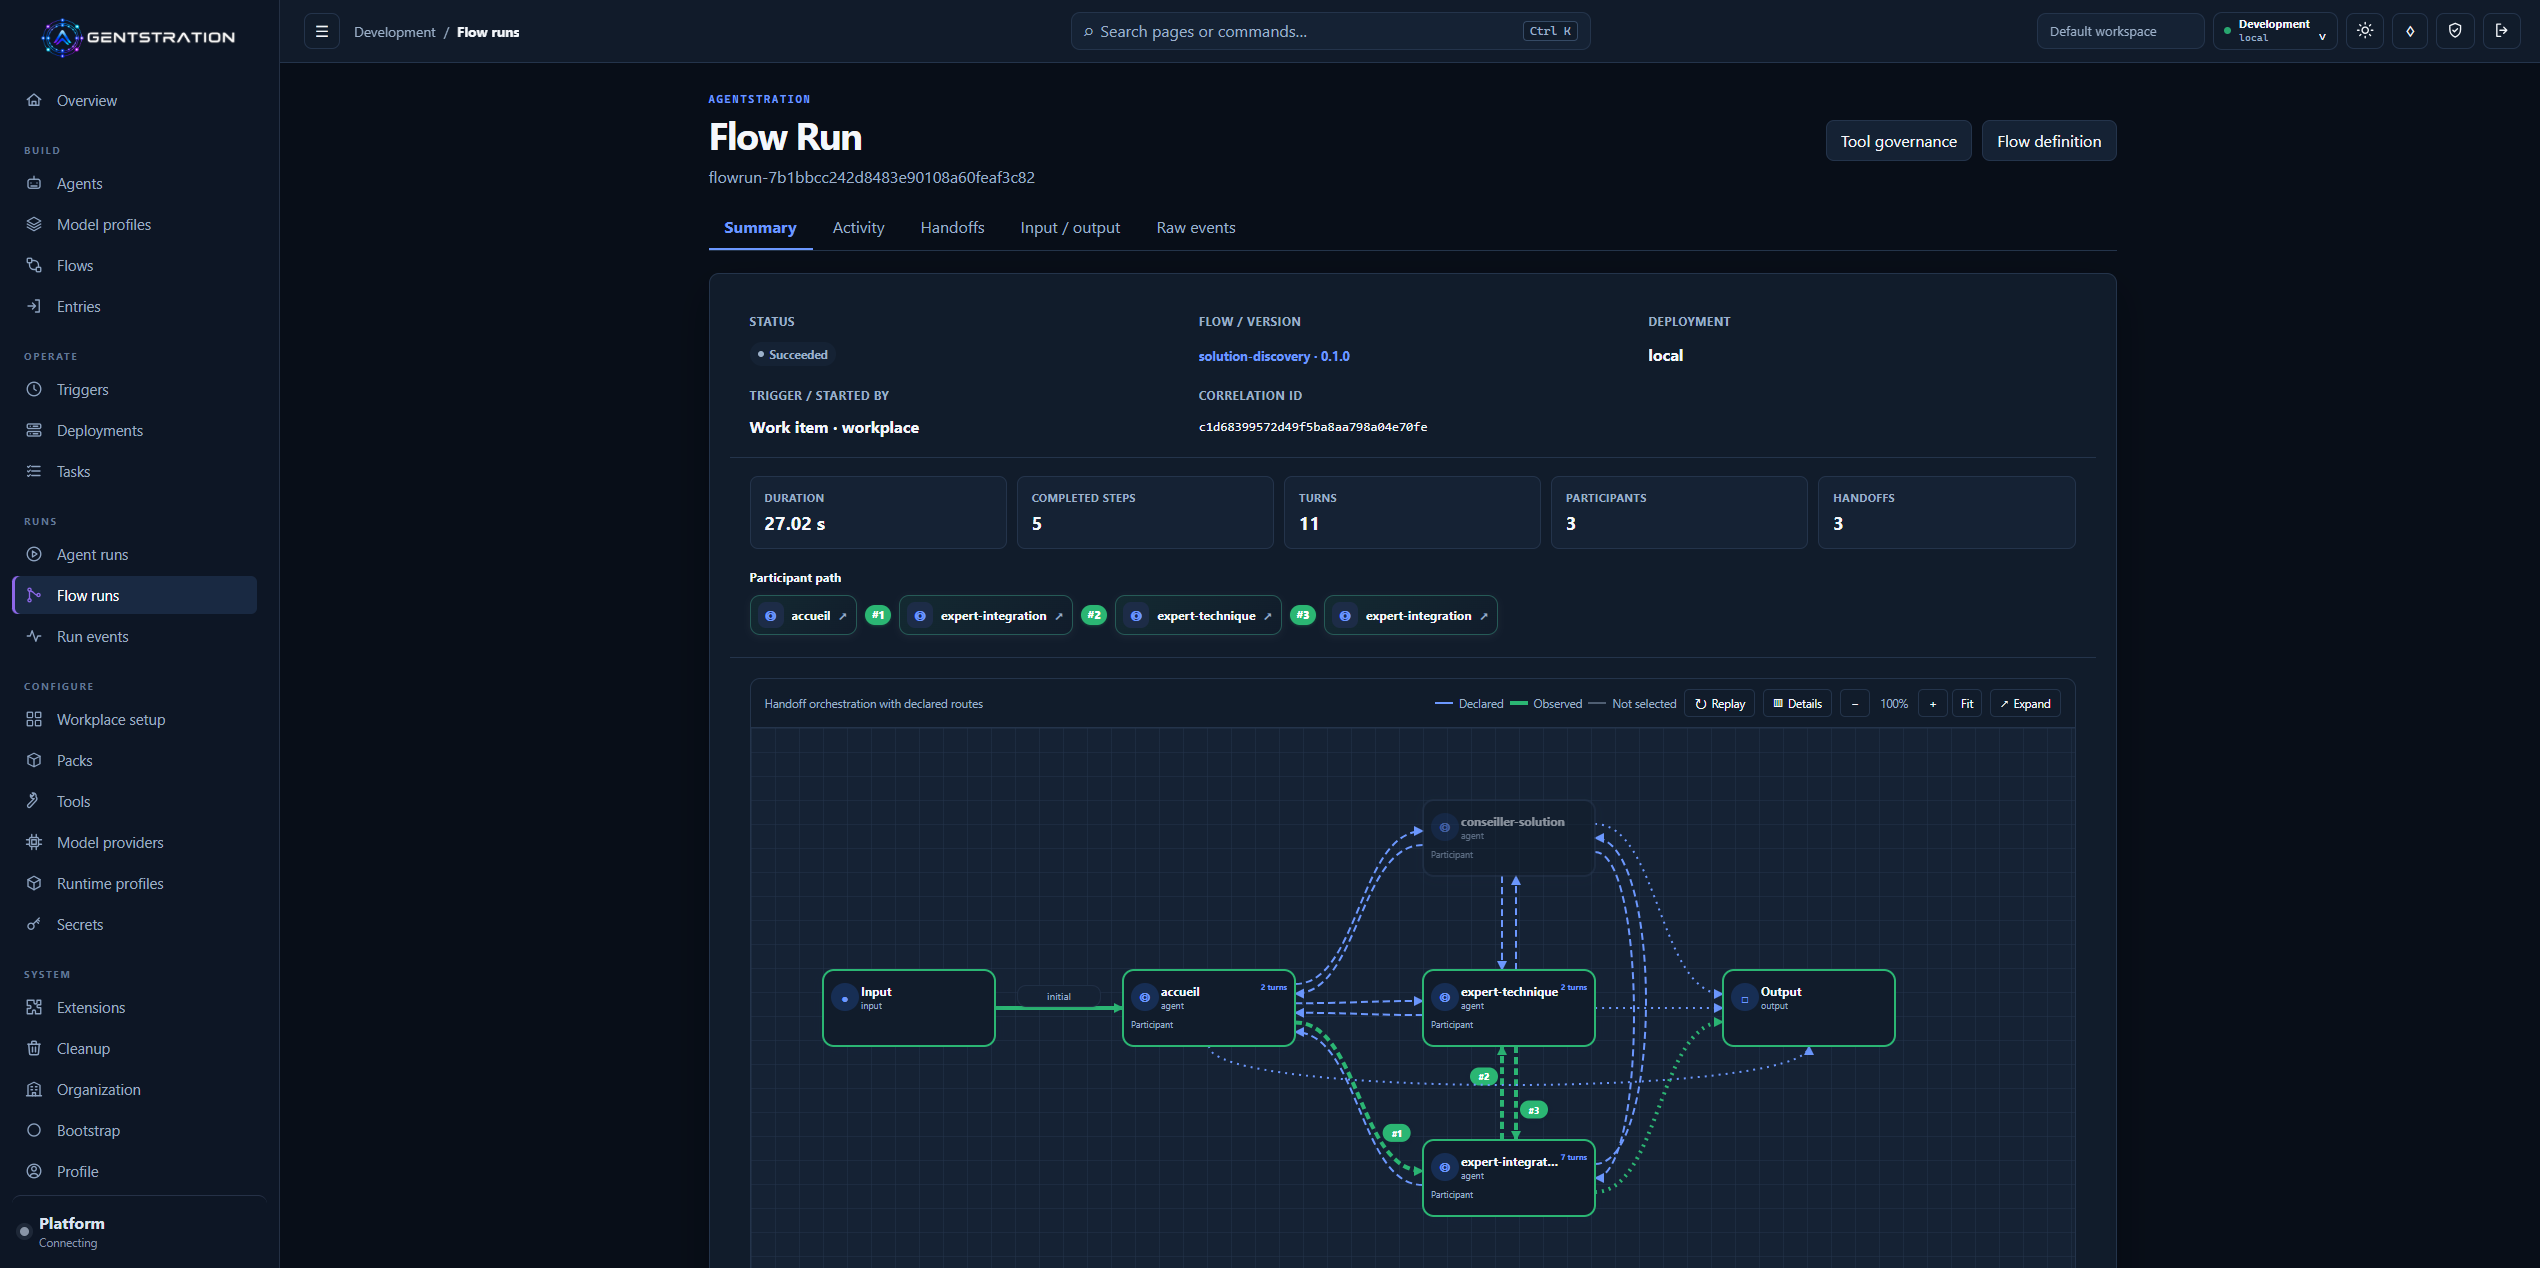Select the Output node in the graph
Image resolution: width=2540 pixels, height=1268 pixels.
(x=1809, y=1008)
